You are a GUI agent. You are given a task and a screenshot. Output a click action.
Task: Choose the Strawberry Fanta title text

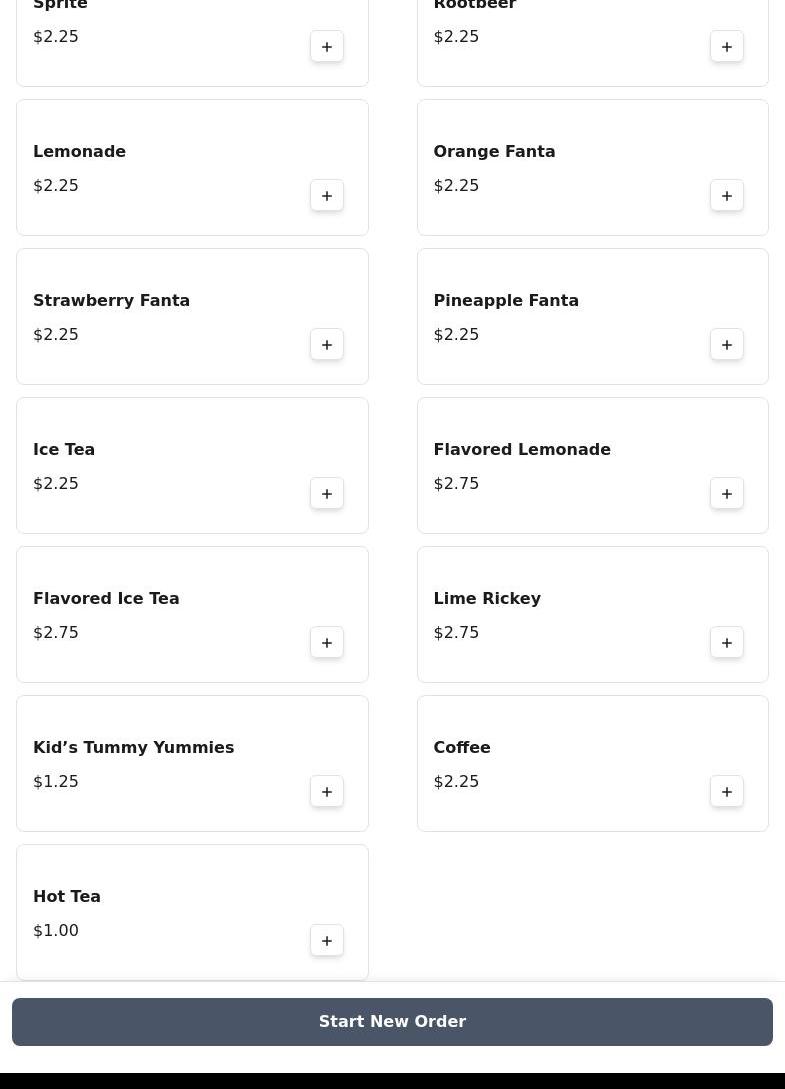pos(111,300)
